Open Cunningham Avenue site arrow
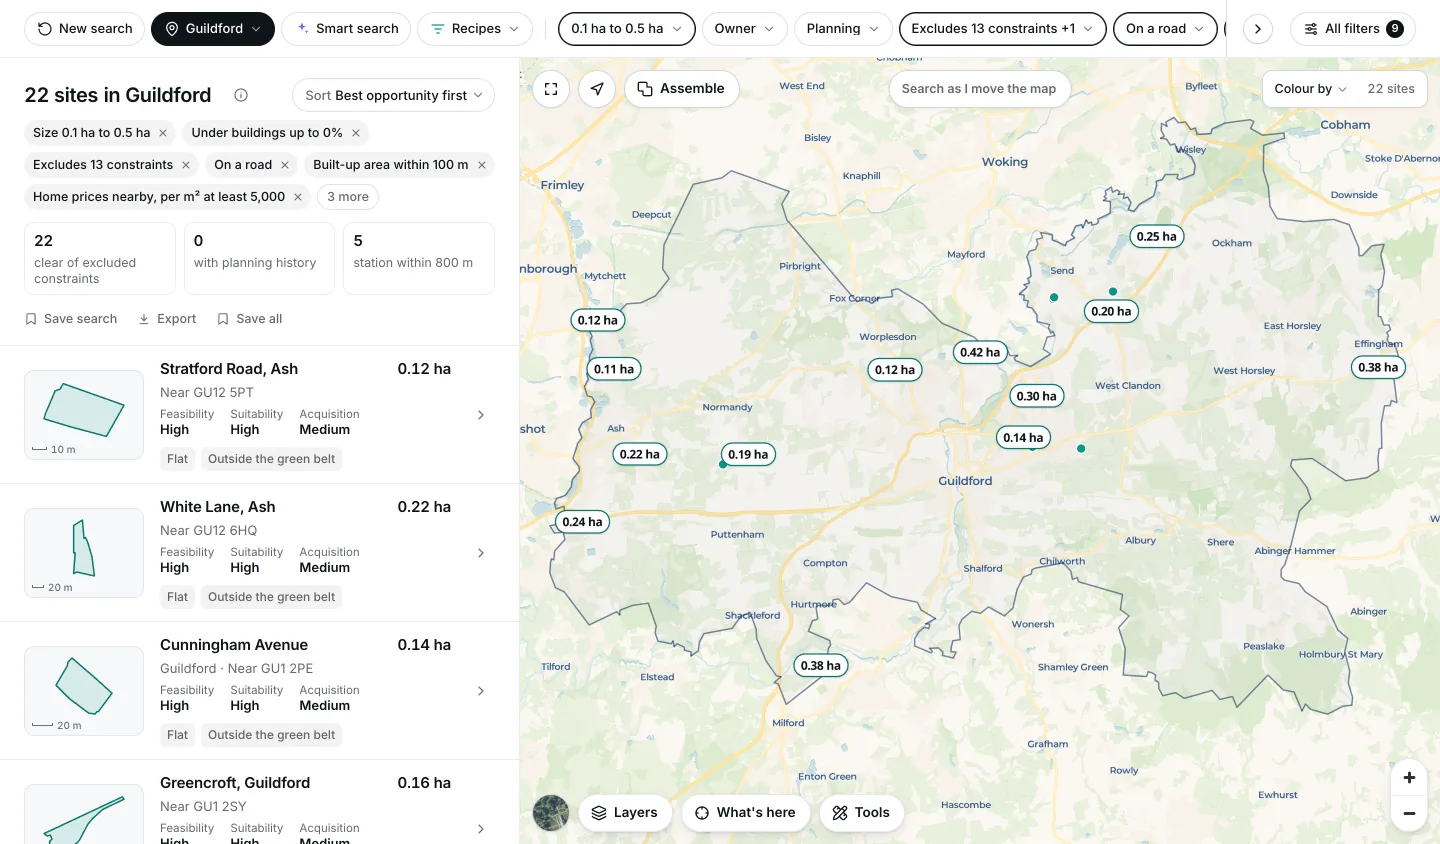 click(481, 691)
